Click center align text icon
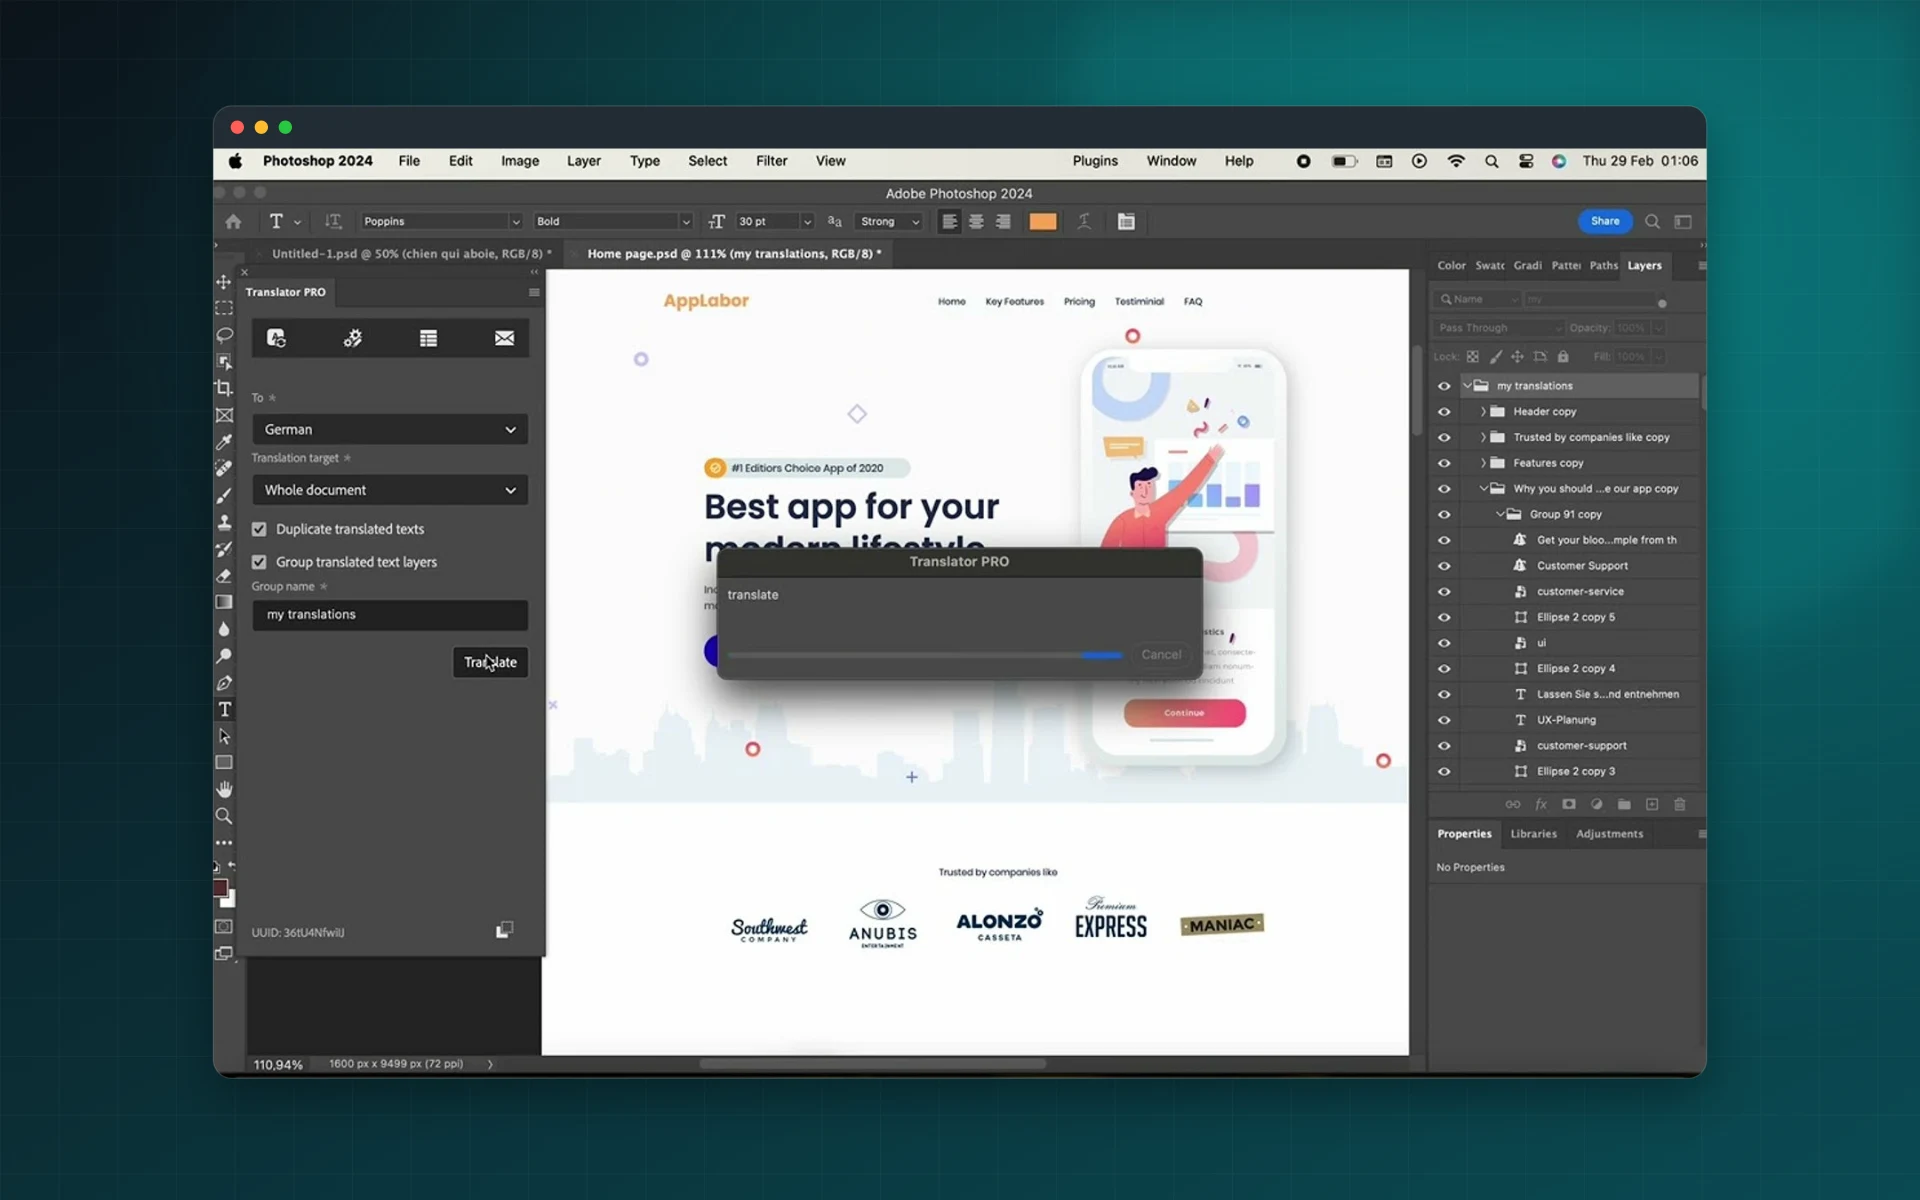This screenshot has height=1200, width=1920. [976, 221]
